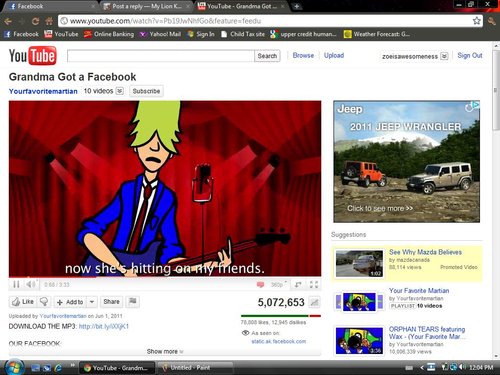Screen dimensions: 500x375
Task: Toggle expanded player size button
Action: (298, 284)
